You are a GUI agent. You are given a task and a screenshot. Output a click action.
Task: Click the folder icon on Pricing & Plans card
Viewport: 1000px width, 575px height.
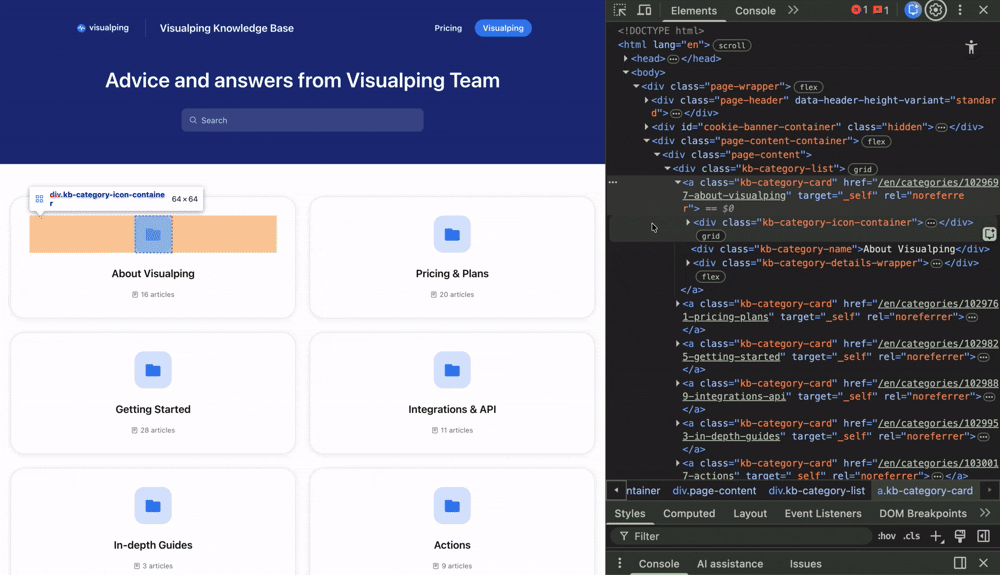tap(452, 234)
